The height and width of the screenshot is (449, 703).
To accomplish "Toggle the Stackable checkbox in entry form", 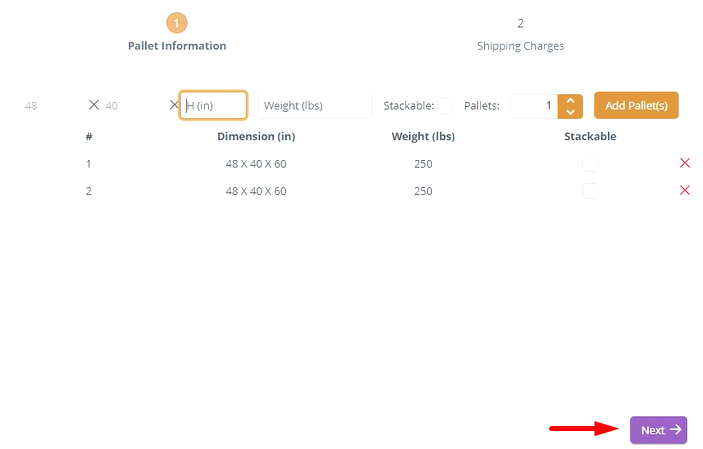I will [445, 106].
